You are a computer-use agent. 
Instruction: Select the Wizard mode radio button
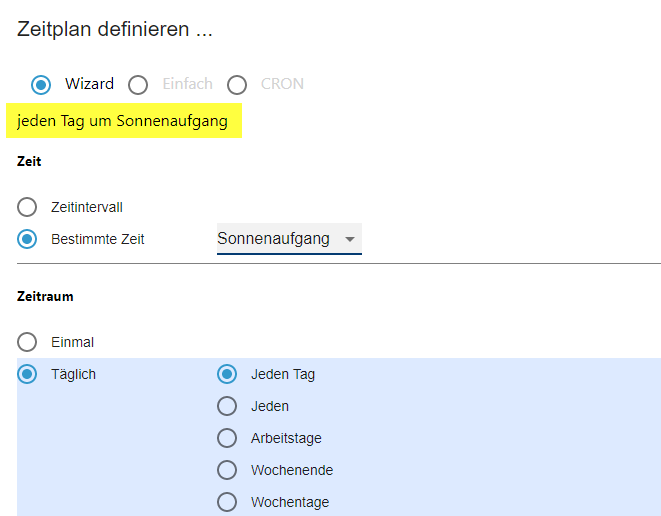coord(41,85)
